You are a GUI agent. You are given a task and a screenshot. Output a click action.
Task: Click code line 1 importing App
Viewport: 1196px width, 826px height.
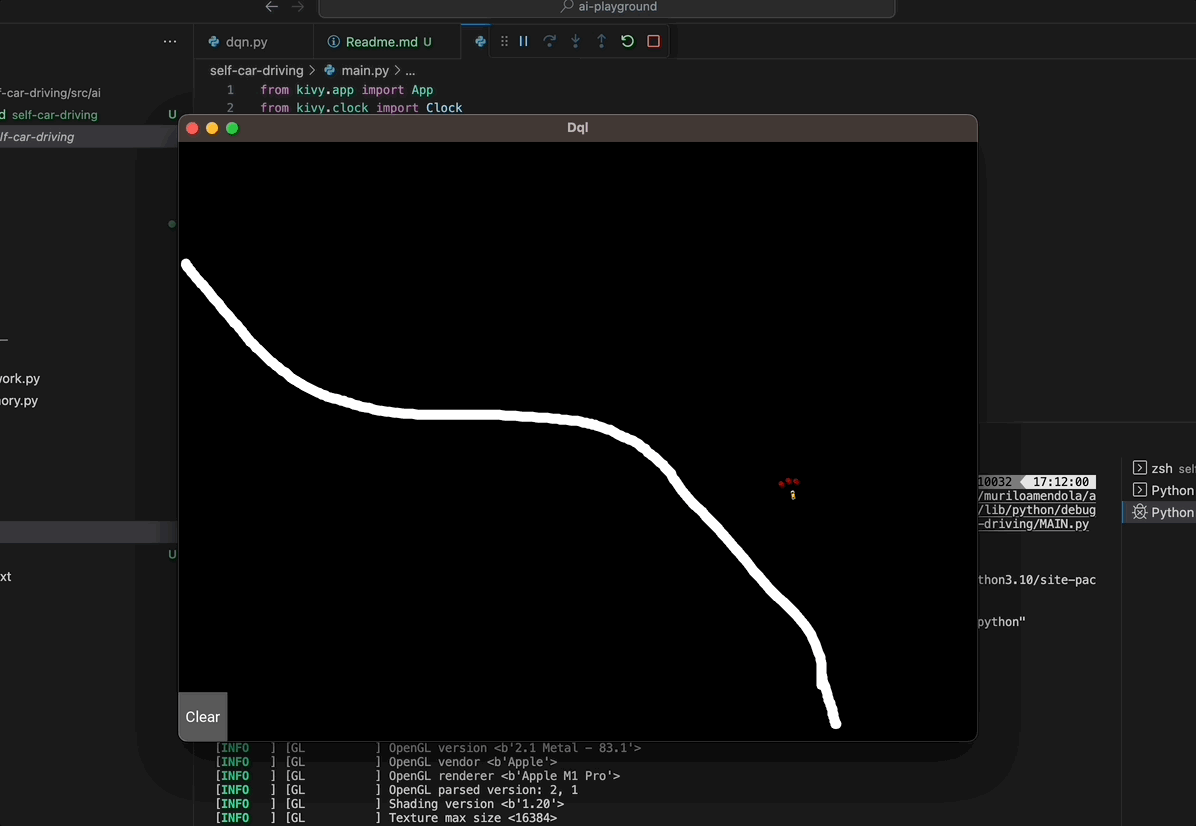(346, 90)
